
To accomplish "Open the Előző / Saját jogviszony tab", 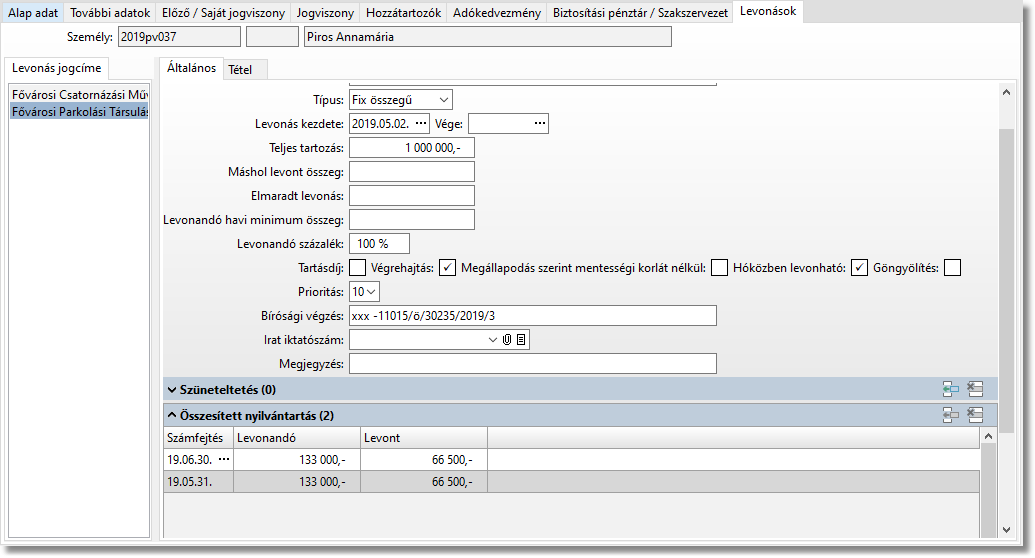I will (223, 13).
